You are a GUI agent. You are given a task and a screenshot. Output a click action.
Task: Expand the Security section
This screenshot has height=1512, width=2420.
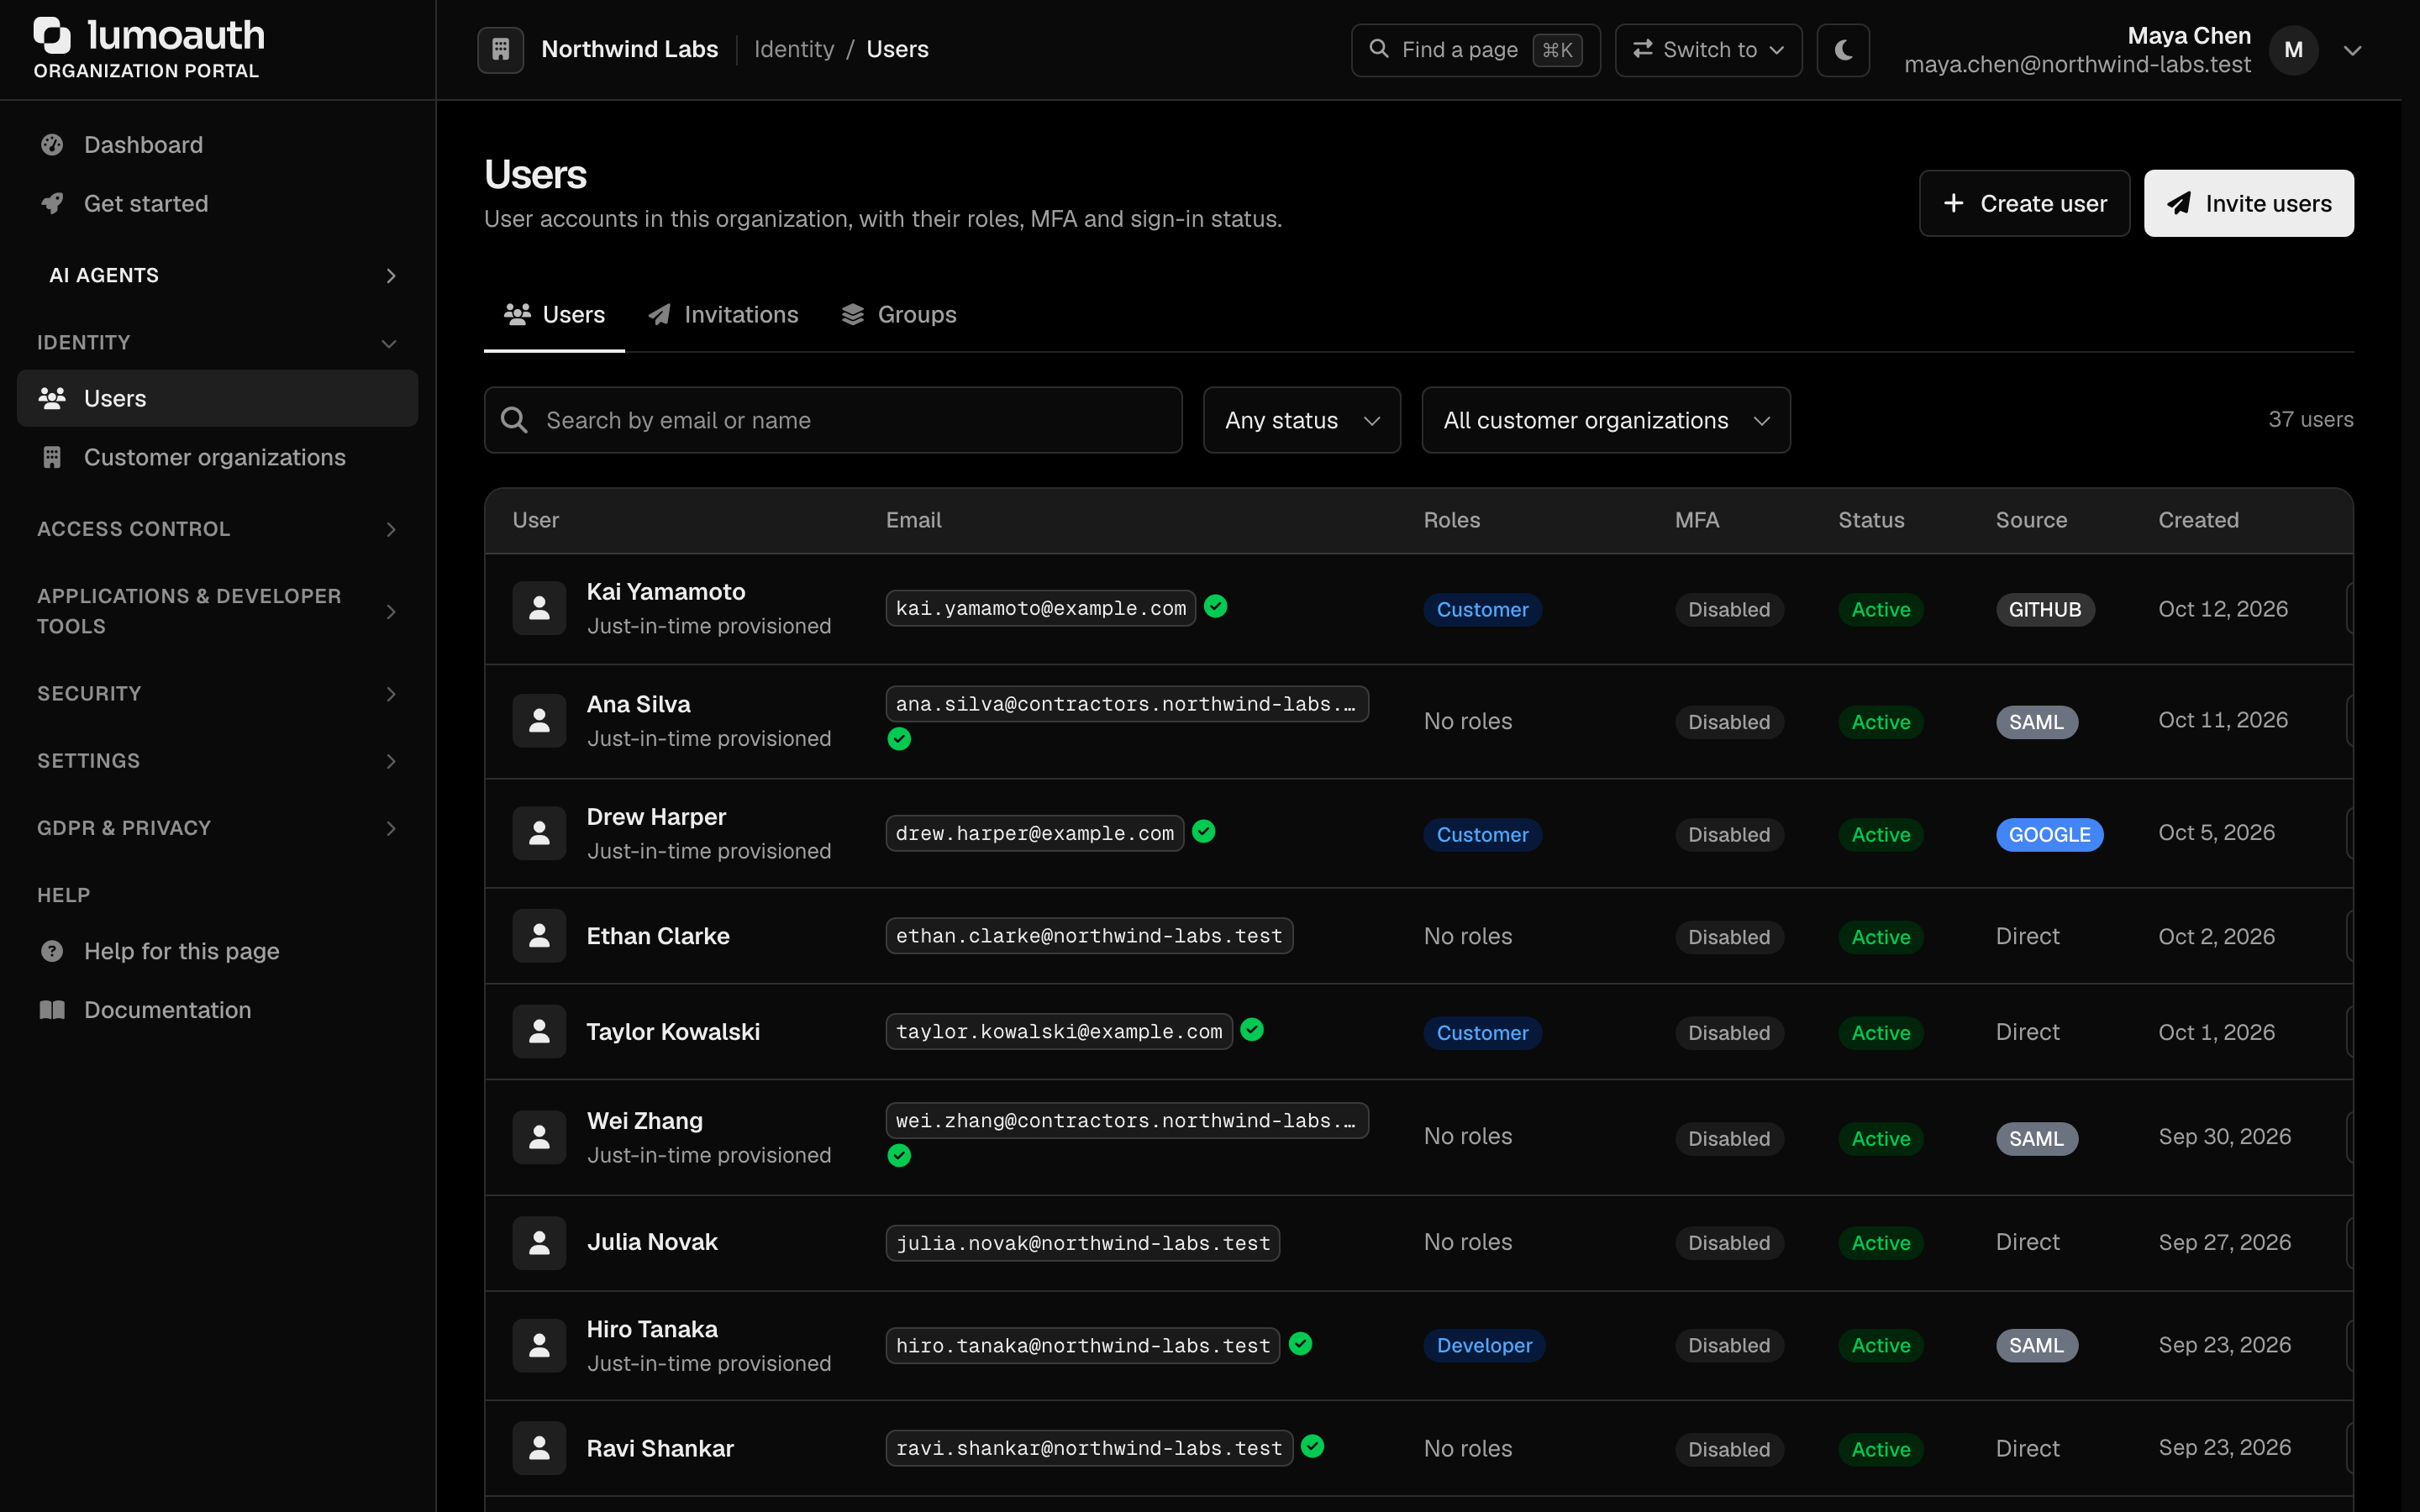pyautogui.click(x=217, y=693)
